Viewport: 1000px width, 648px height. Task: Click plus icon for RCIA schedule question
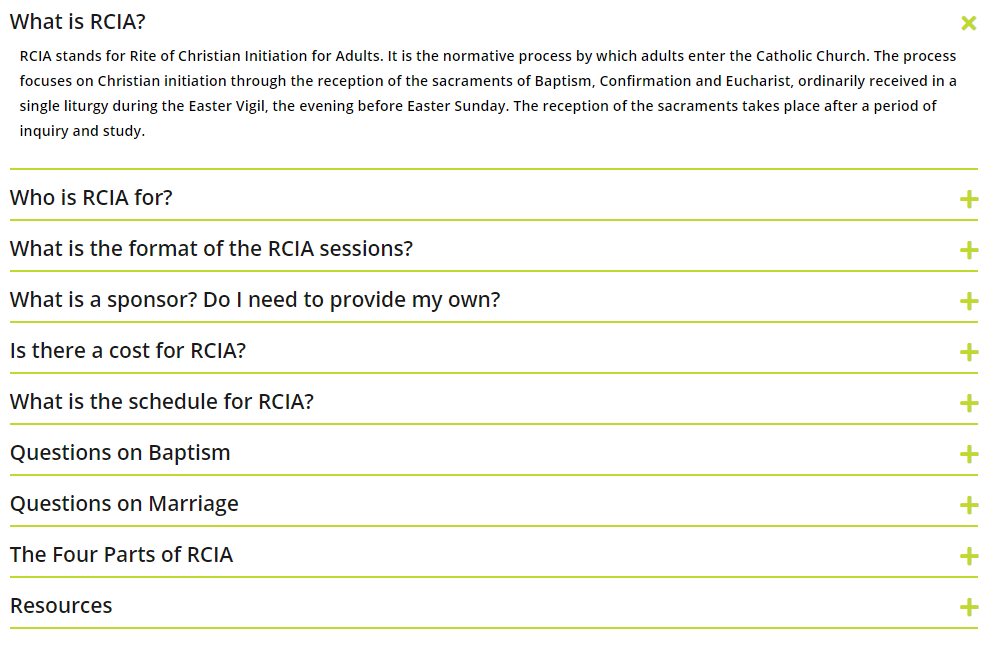[968, 403]
